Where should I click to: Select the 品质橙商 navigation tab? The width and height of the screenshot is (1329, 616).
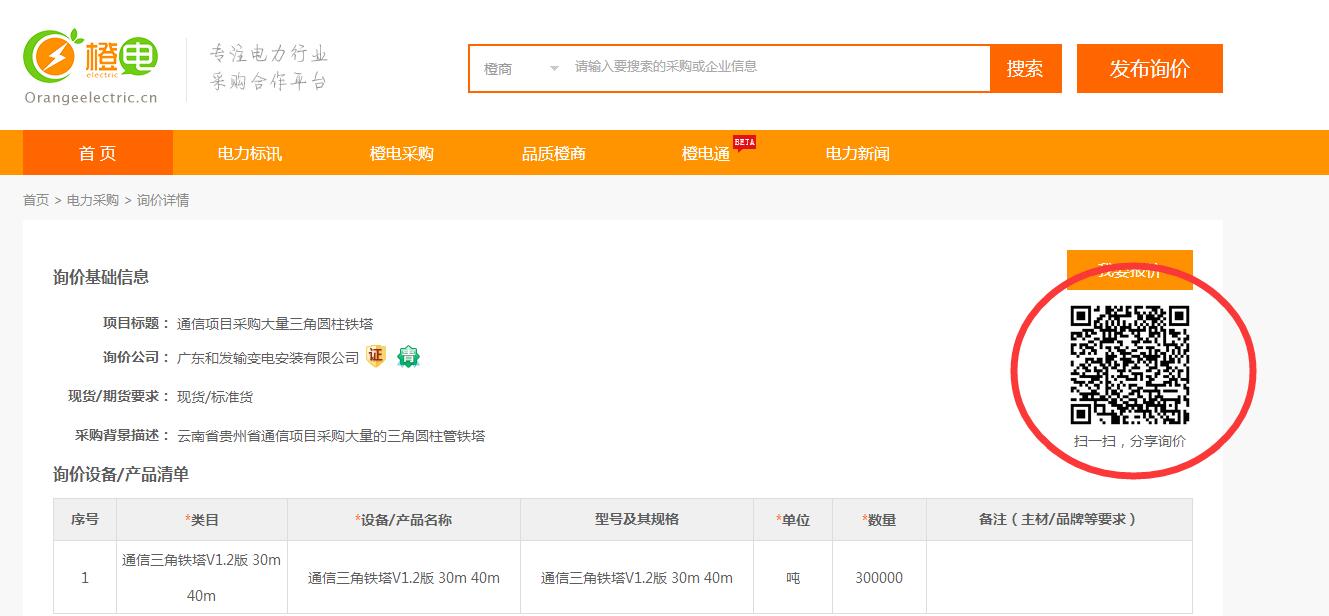point(554,153)
